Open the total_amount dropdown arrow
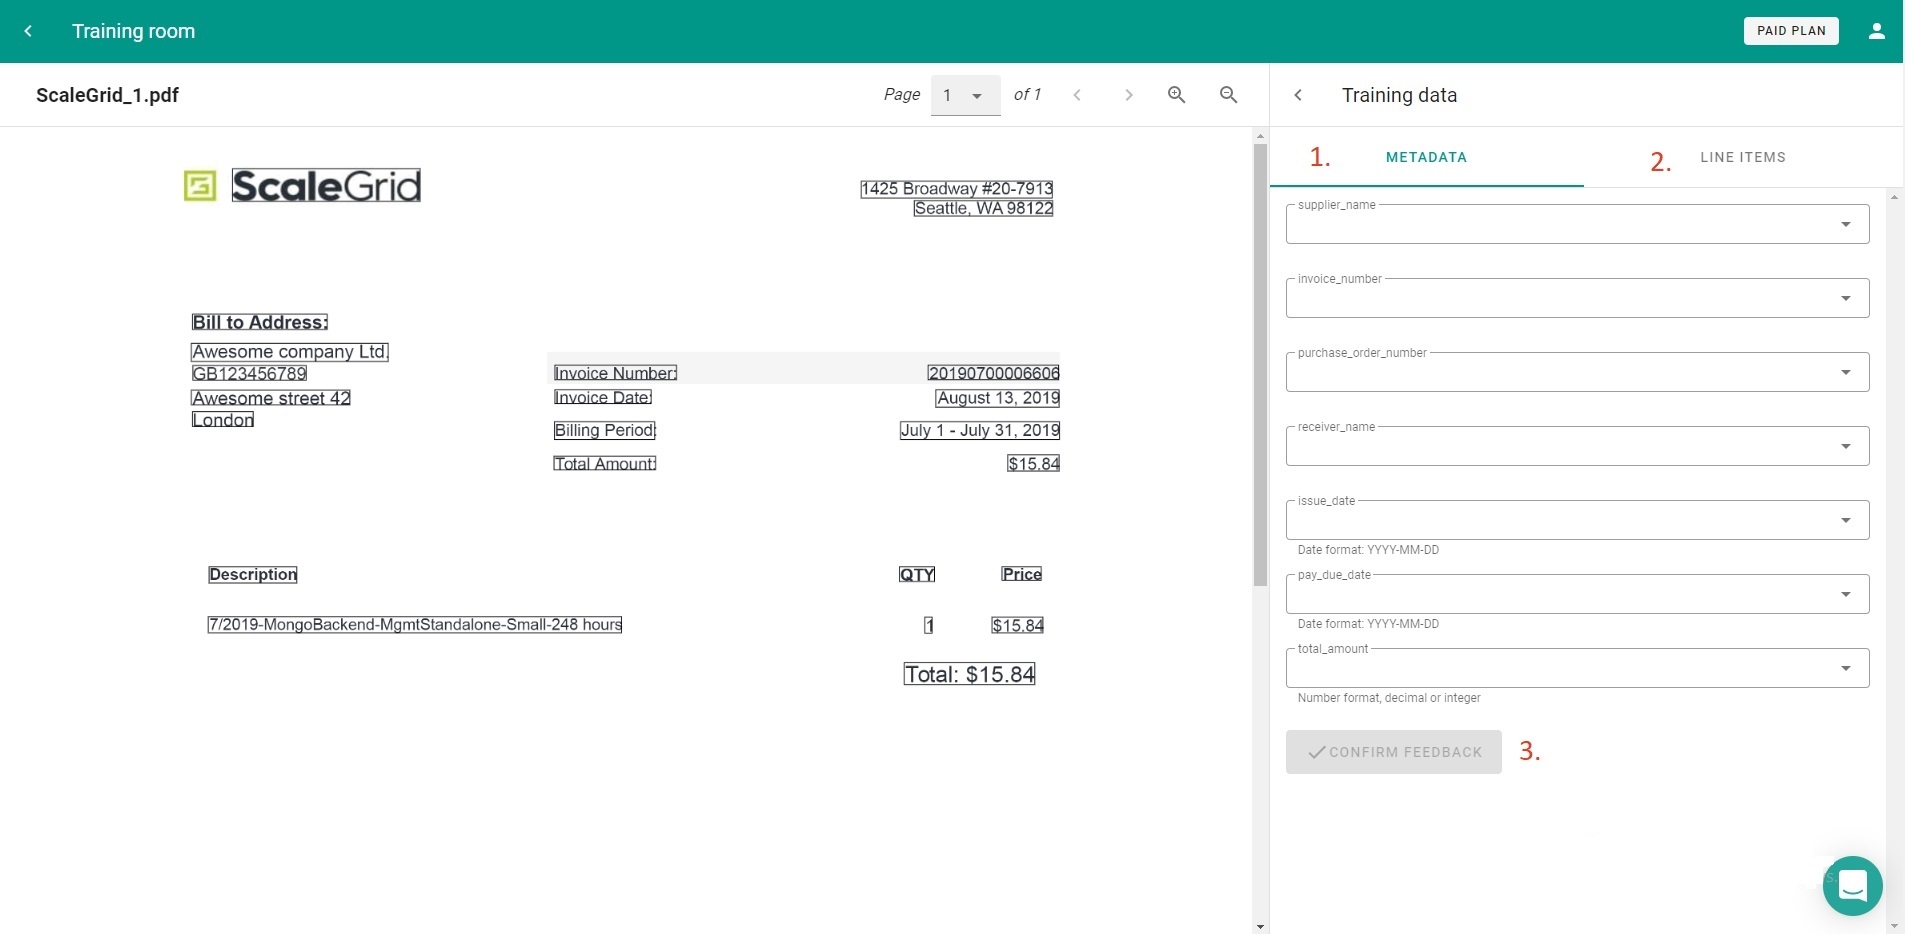Viewport: 1905px width, 934px height. (1845, 669)
